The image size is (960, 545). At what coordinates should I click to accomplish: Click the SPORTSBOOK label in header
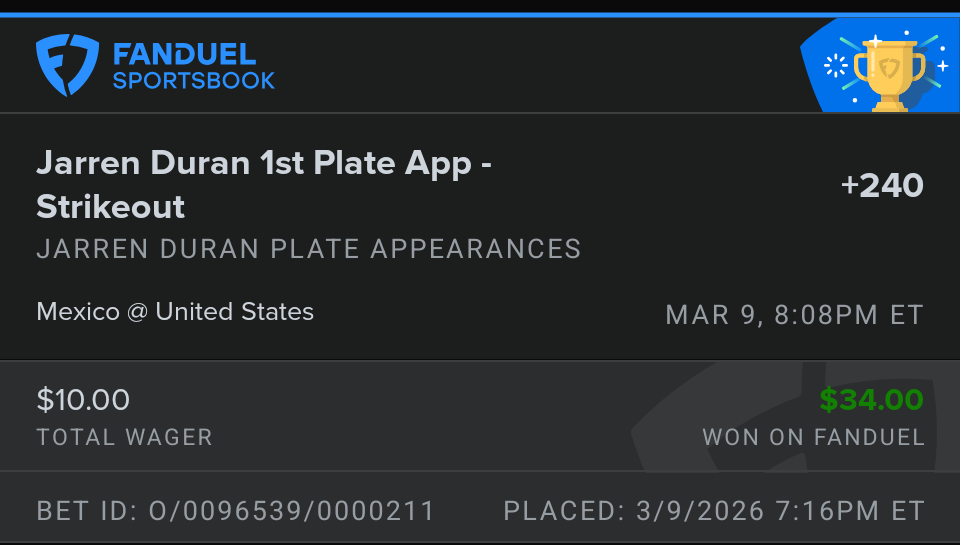pyautogui.click(x=193, y=81)
